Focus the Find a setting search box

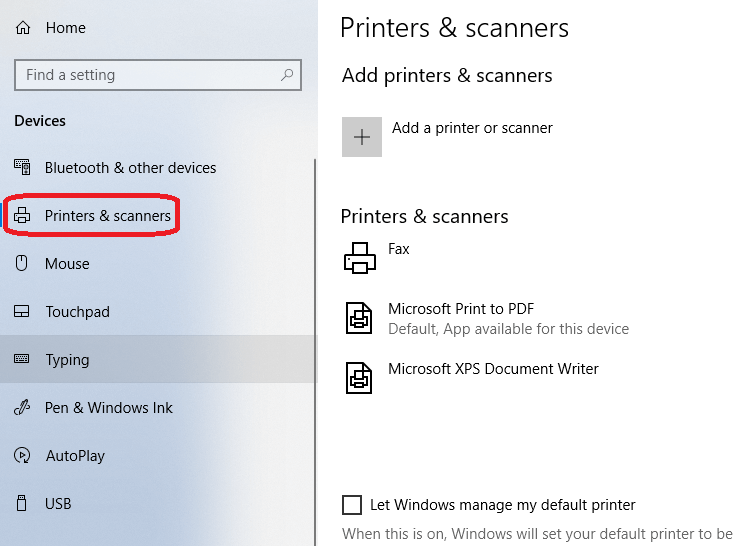(158, 75)
